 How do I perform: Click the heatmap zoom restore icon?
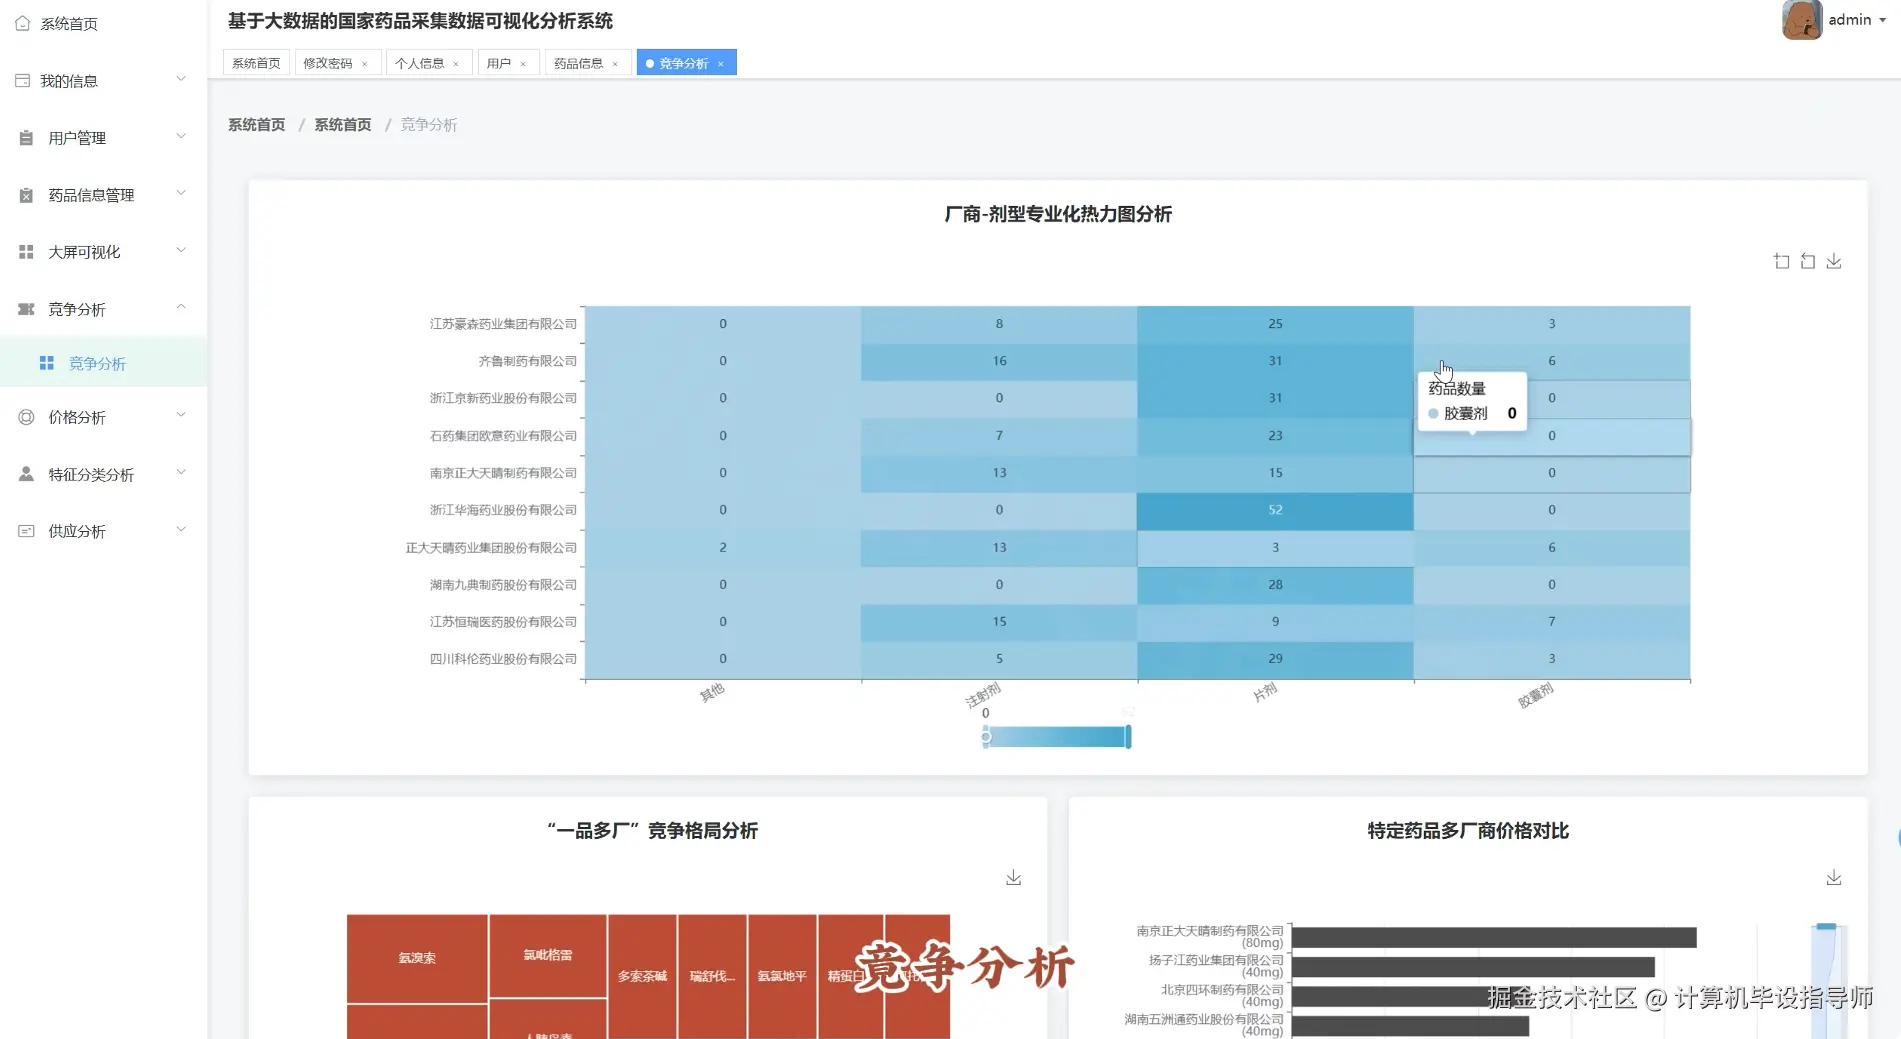(x=1808, y=260)
